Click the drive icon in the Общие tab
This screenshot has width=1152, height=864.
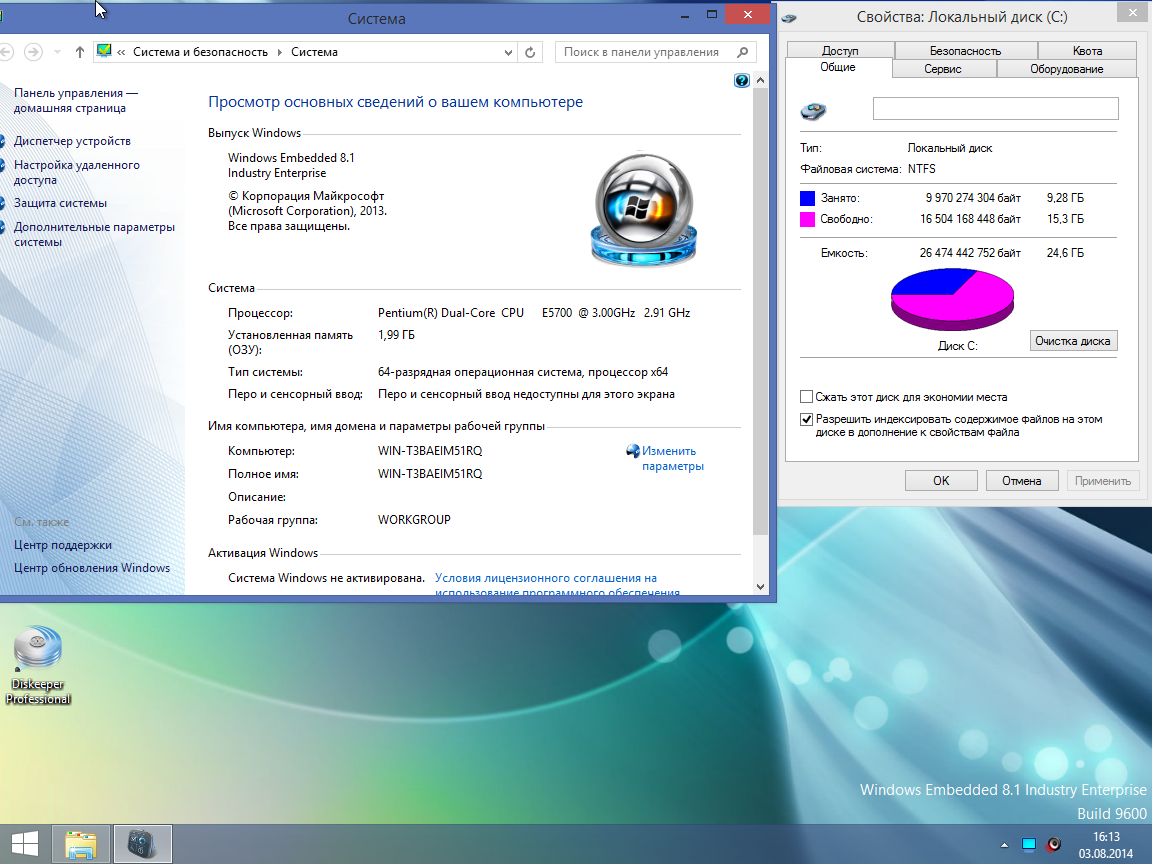click(813, 111)
